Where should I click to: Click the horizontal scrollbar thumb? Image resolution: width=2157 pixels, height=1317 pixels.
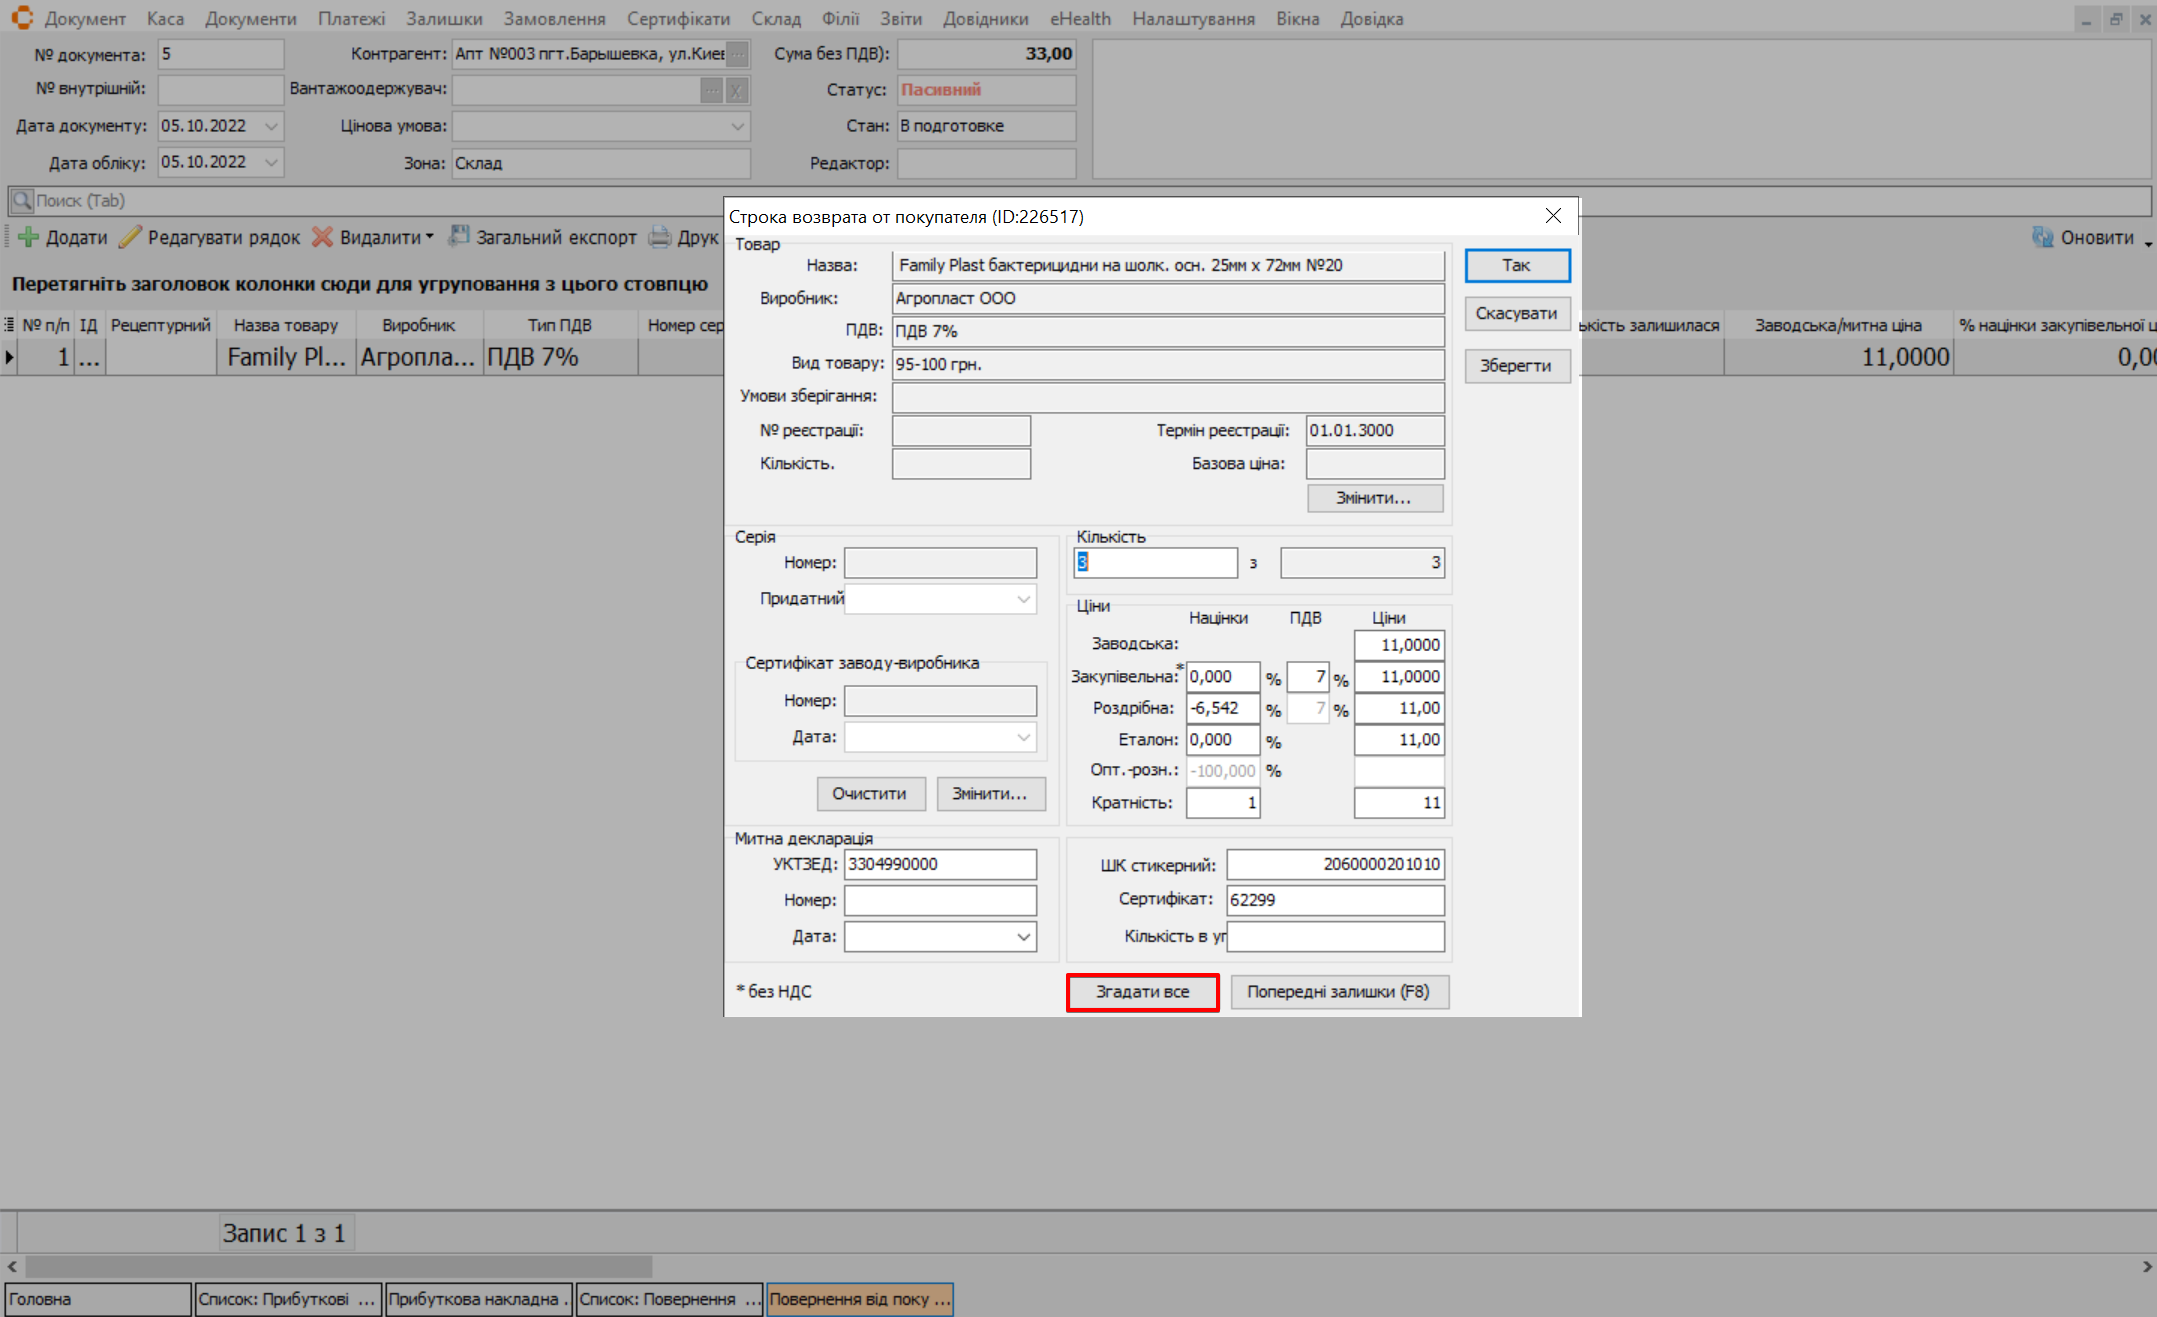(338, 1266)
